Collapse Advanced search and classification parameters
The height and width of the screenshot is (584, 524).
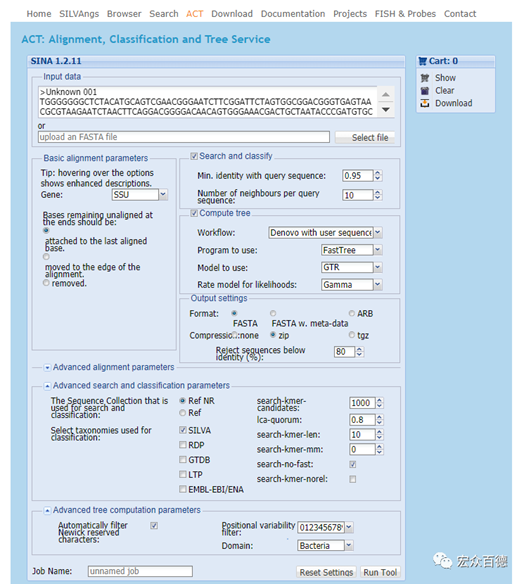pos(47,386)
